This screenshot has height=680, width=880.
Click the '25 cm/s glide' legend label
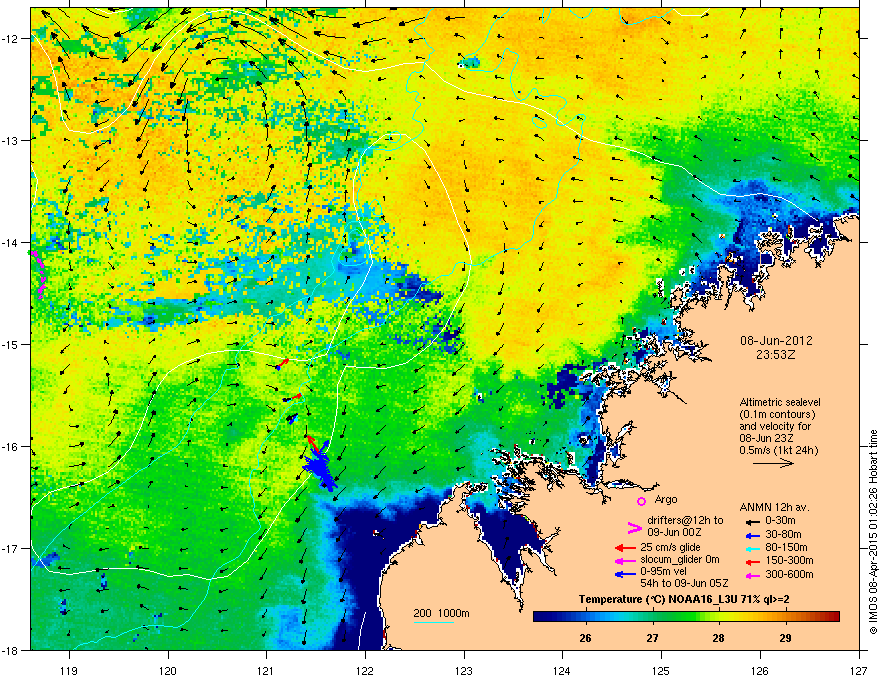pos(670,547)
